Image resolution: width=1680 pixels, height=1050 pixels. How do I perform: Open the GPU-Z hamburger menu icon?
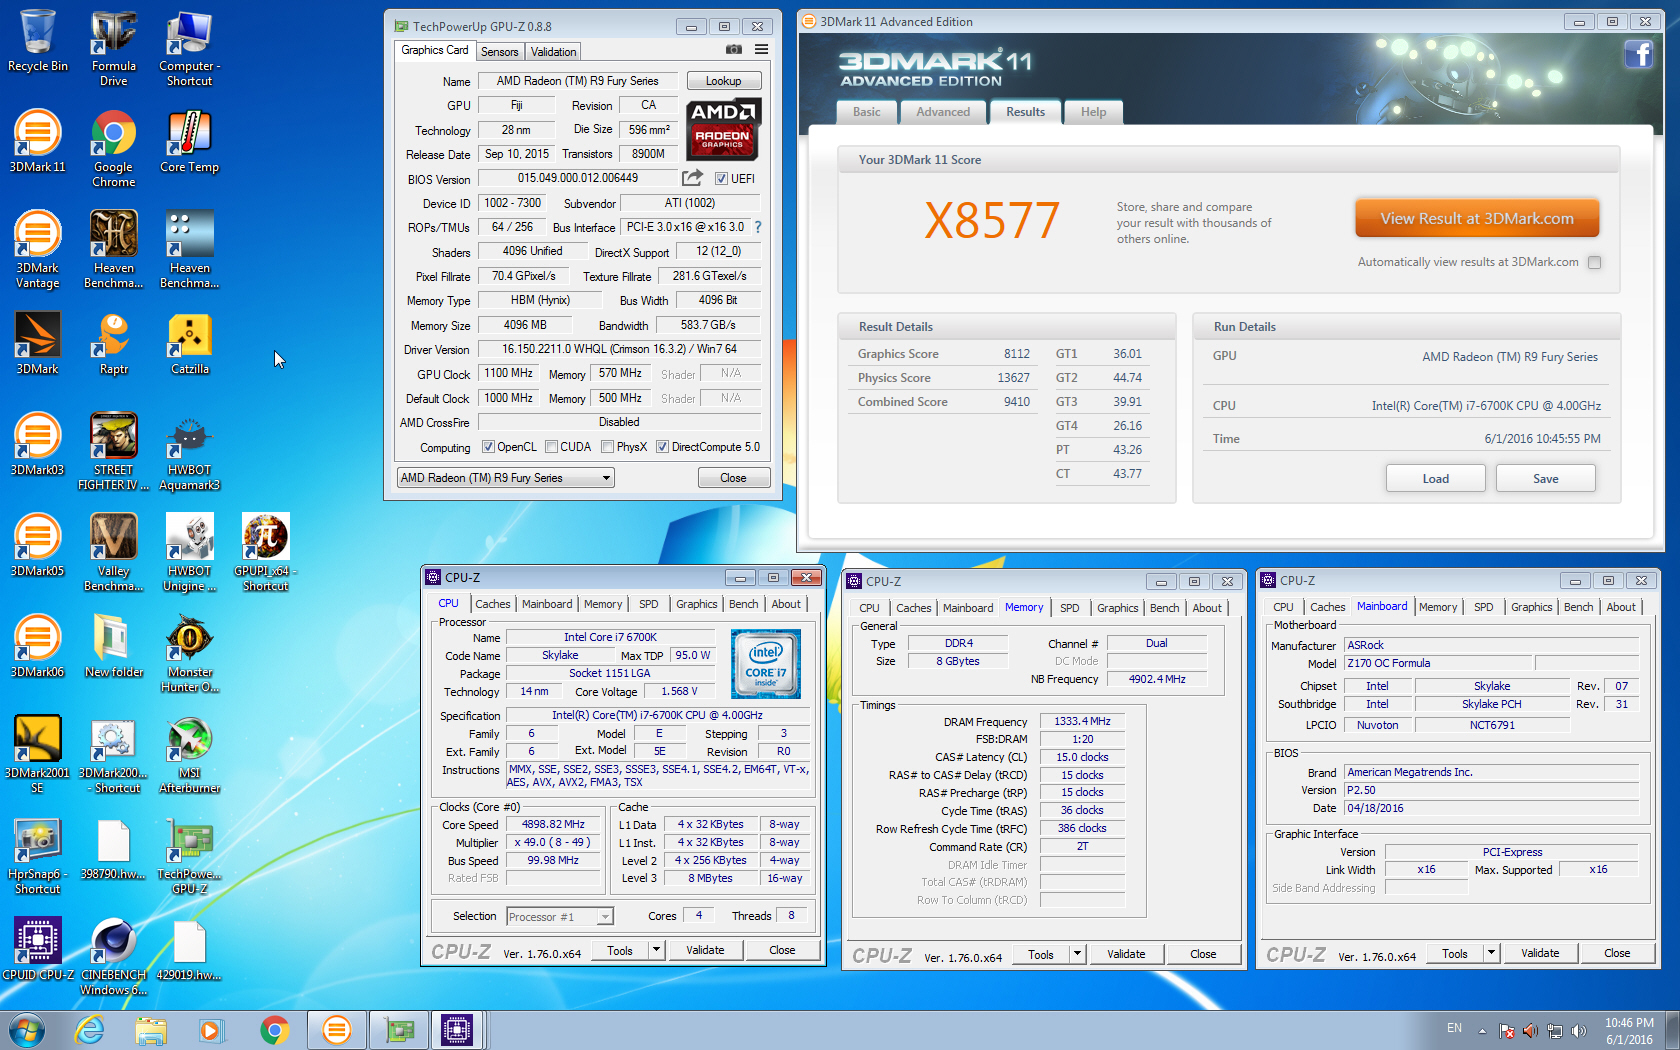tap(761, 50)
